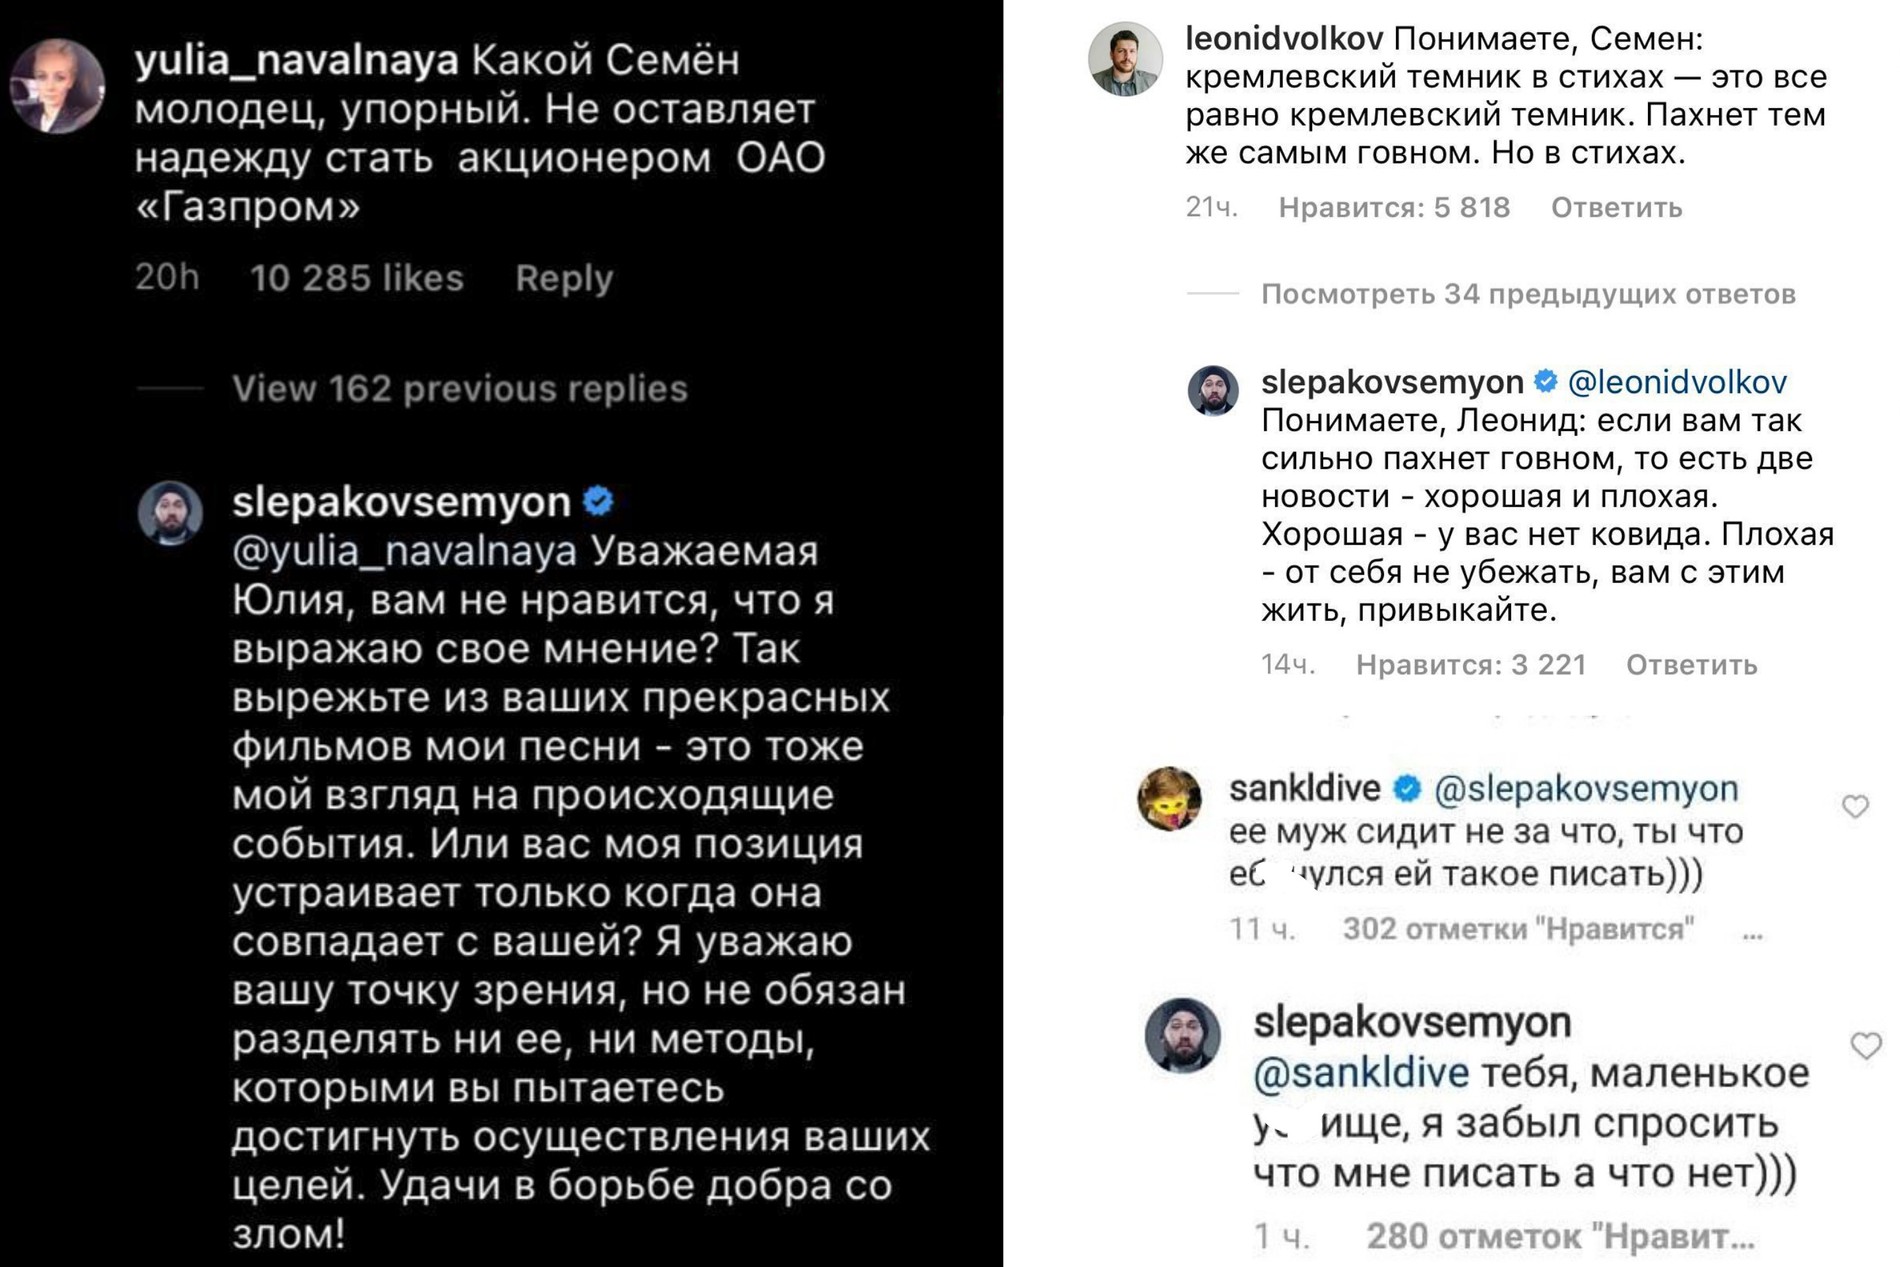Open @yulia_navalnaya mention in reply
1900x1267 pixels.
point(405,551)
